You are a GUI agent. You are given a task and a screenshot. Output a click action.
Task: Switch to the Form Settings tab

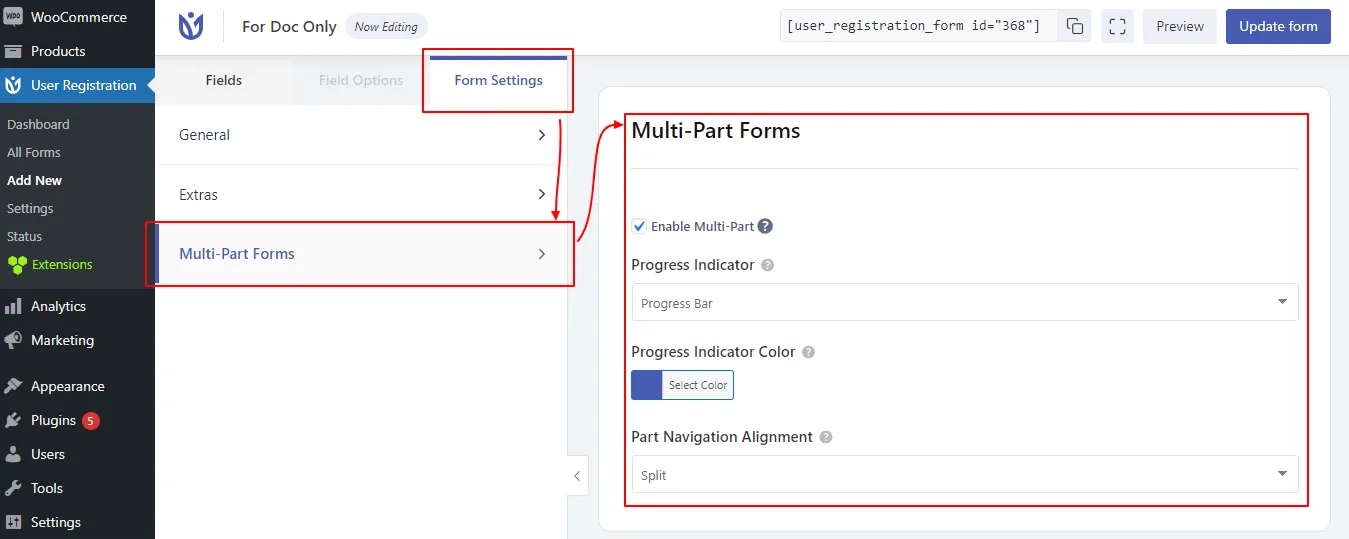tap(498, 81)
